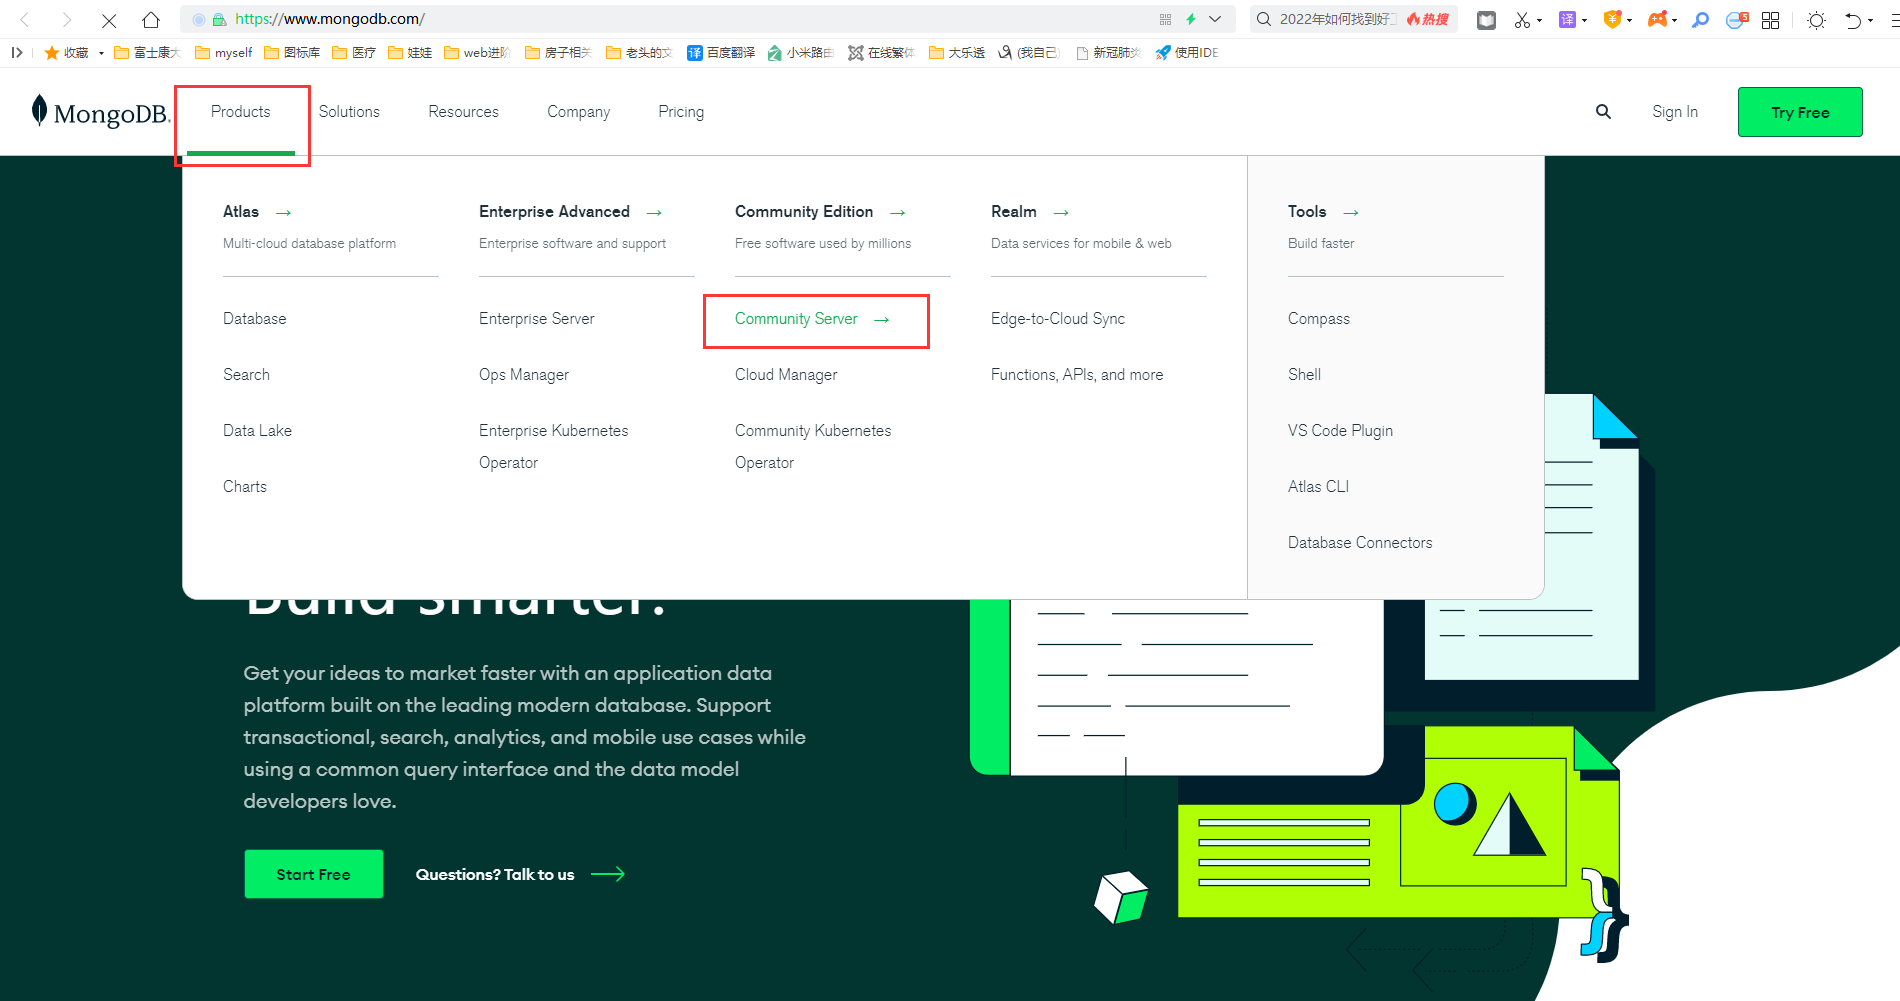Open the translate icon dropdown arrow

pyautogui.click(x=1584, y=20)
